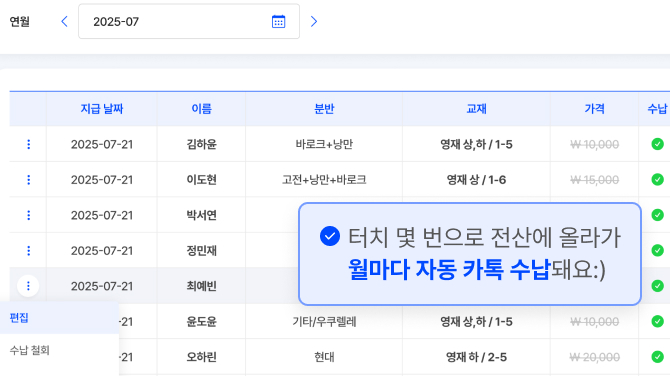Image resolution: width=670 pixels, height=376 pixels.
Task: Click the textbook cell 영재 하 / 2-5
Action: click(x=476, y=357)
